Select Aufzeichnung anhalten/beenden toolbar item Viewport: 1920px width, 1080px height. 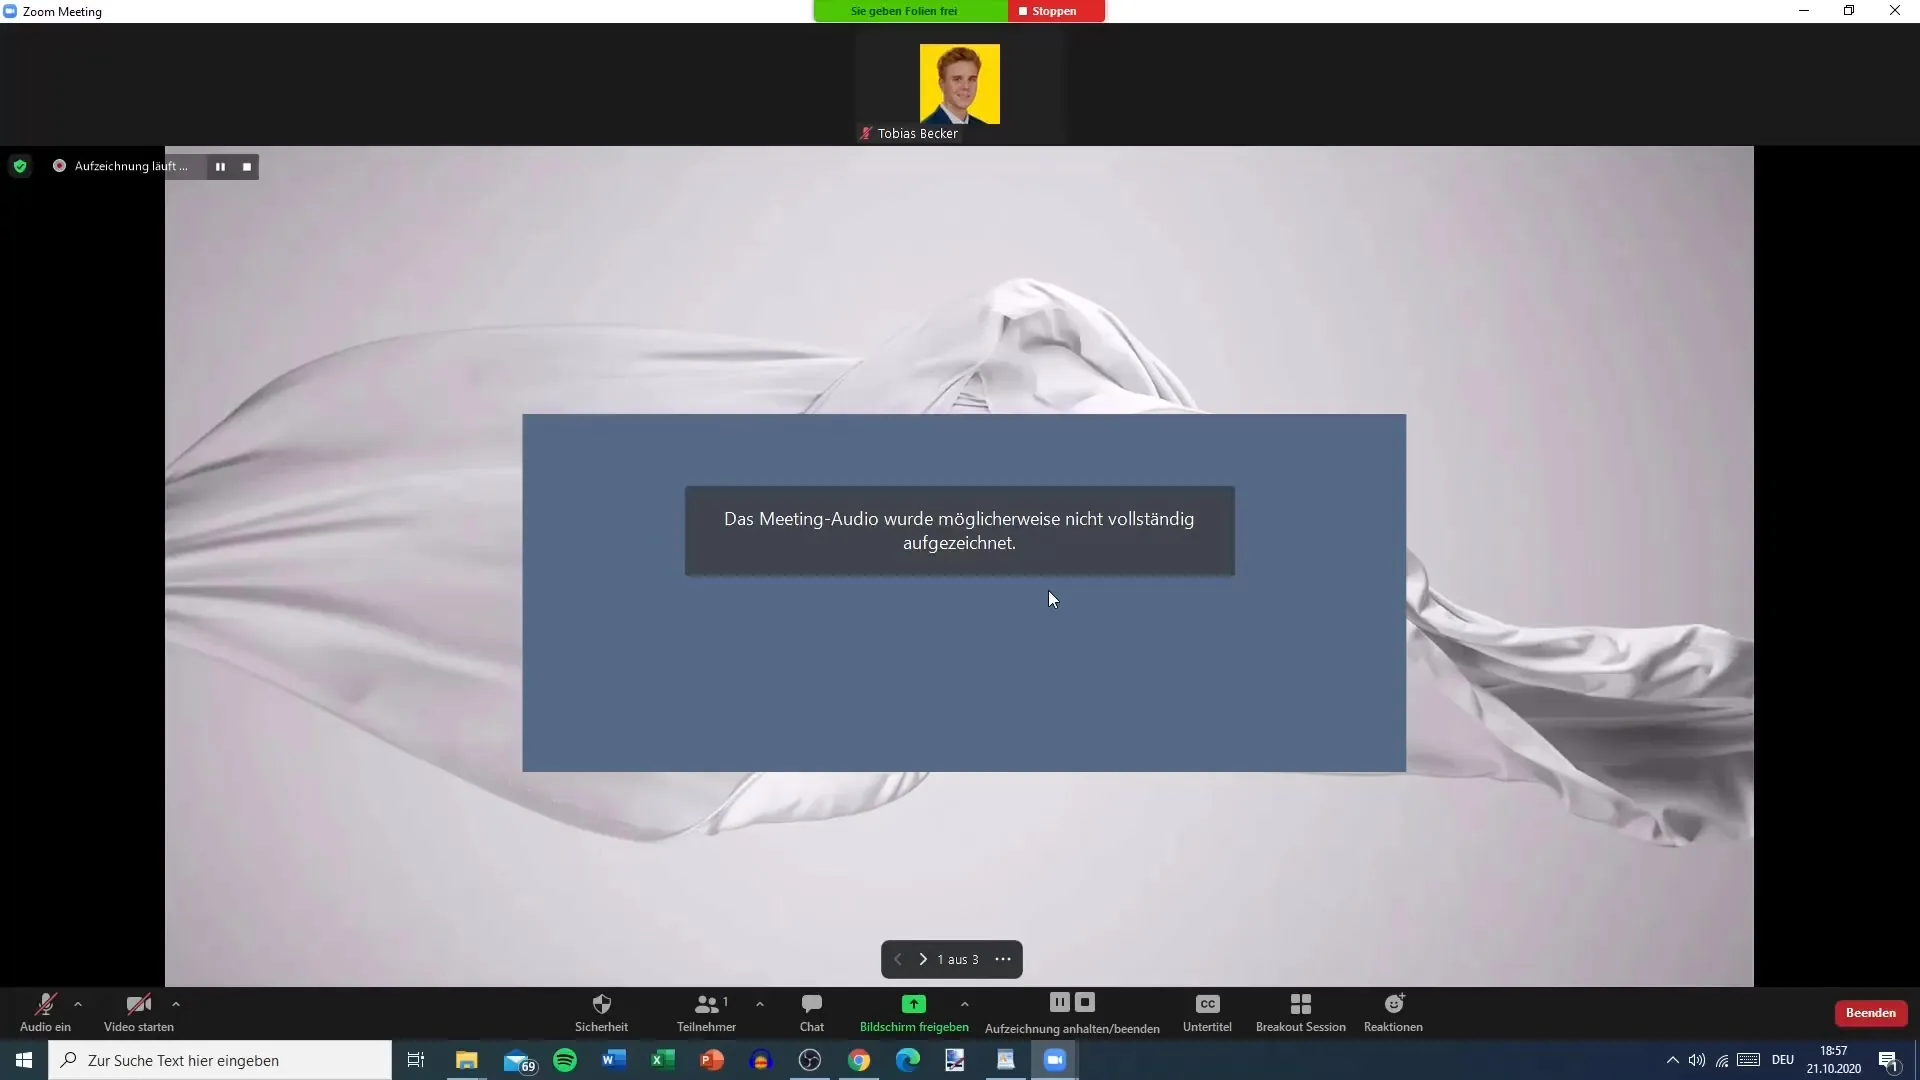(1072, 1013)
